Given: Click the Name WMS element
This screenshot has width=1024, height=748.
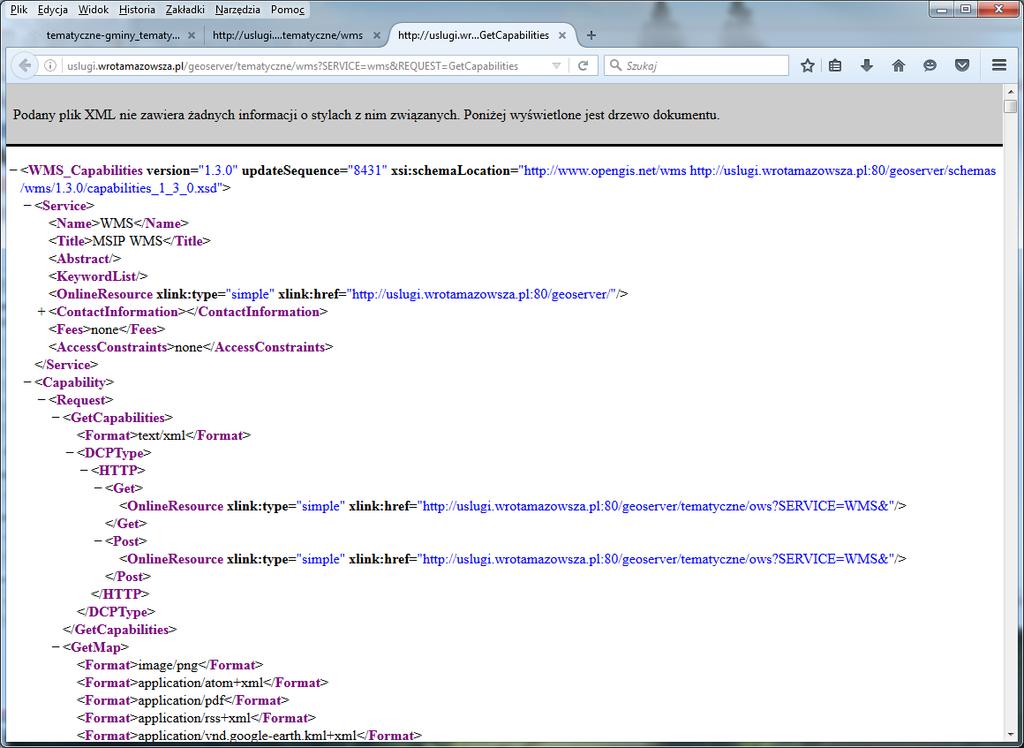Looking at the screenshot, I should pyautogui.click(x=119, y=223).
